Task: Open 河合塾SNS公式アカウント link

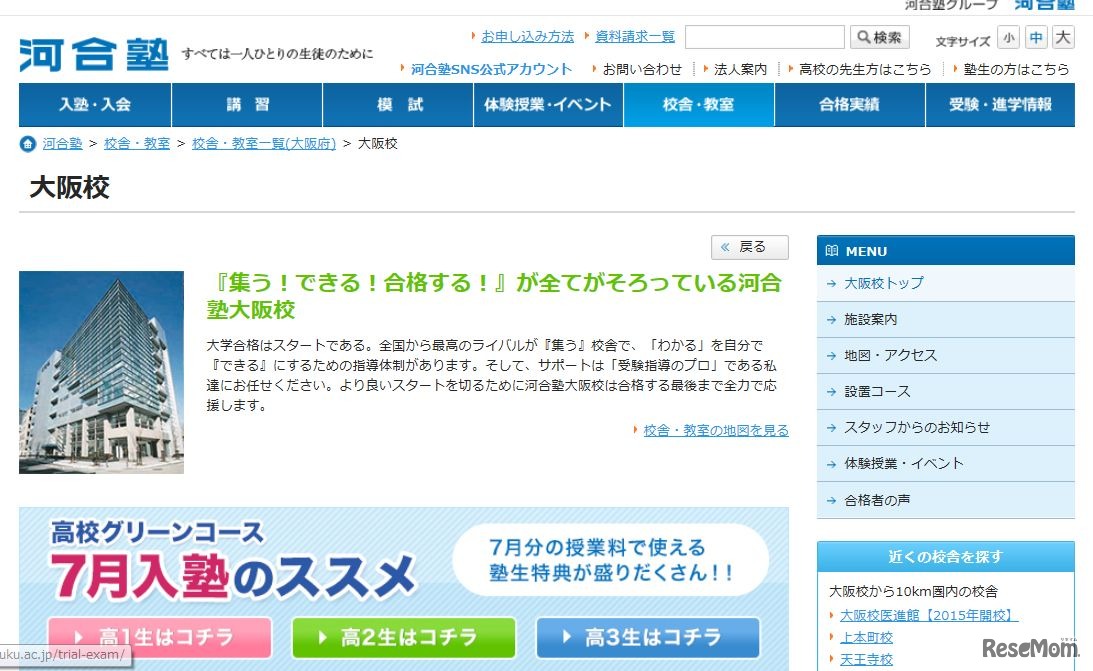Action: click(491, 69)
